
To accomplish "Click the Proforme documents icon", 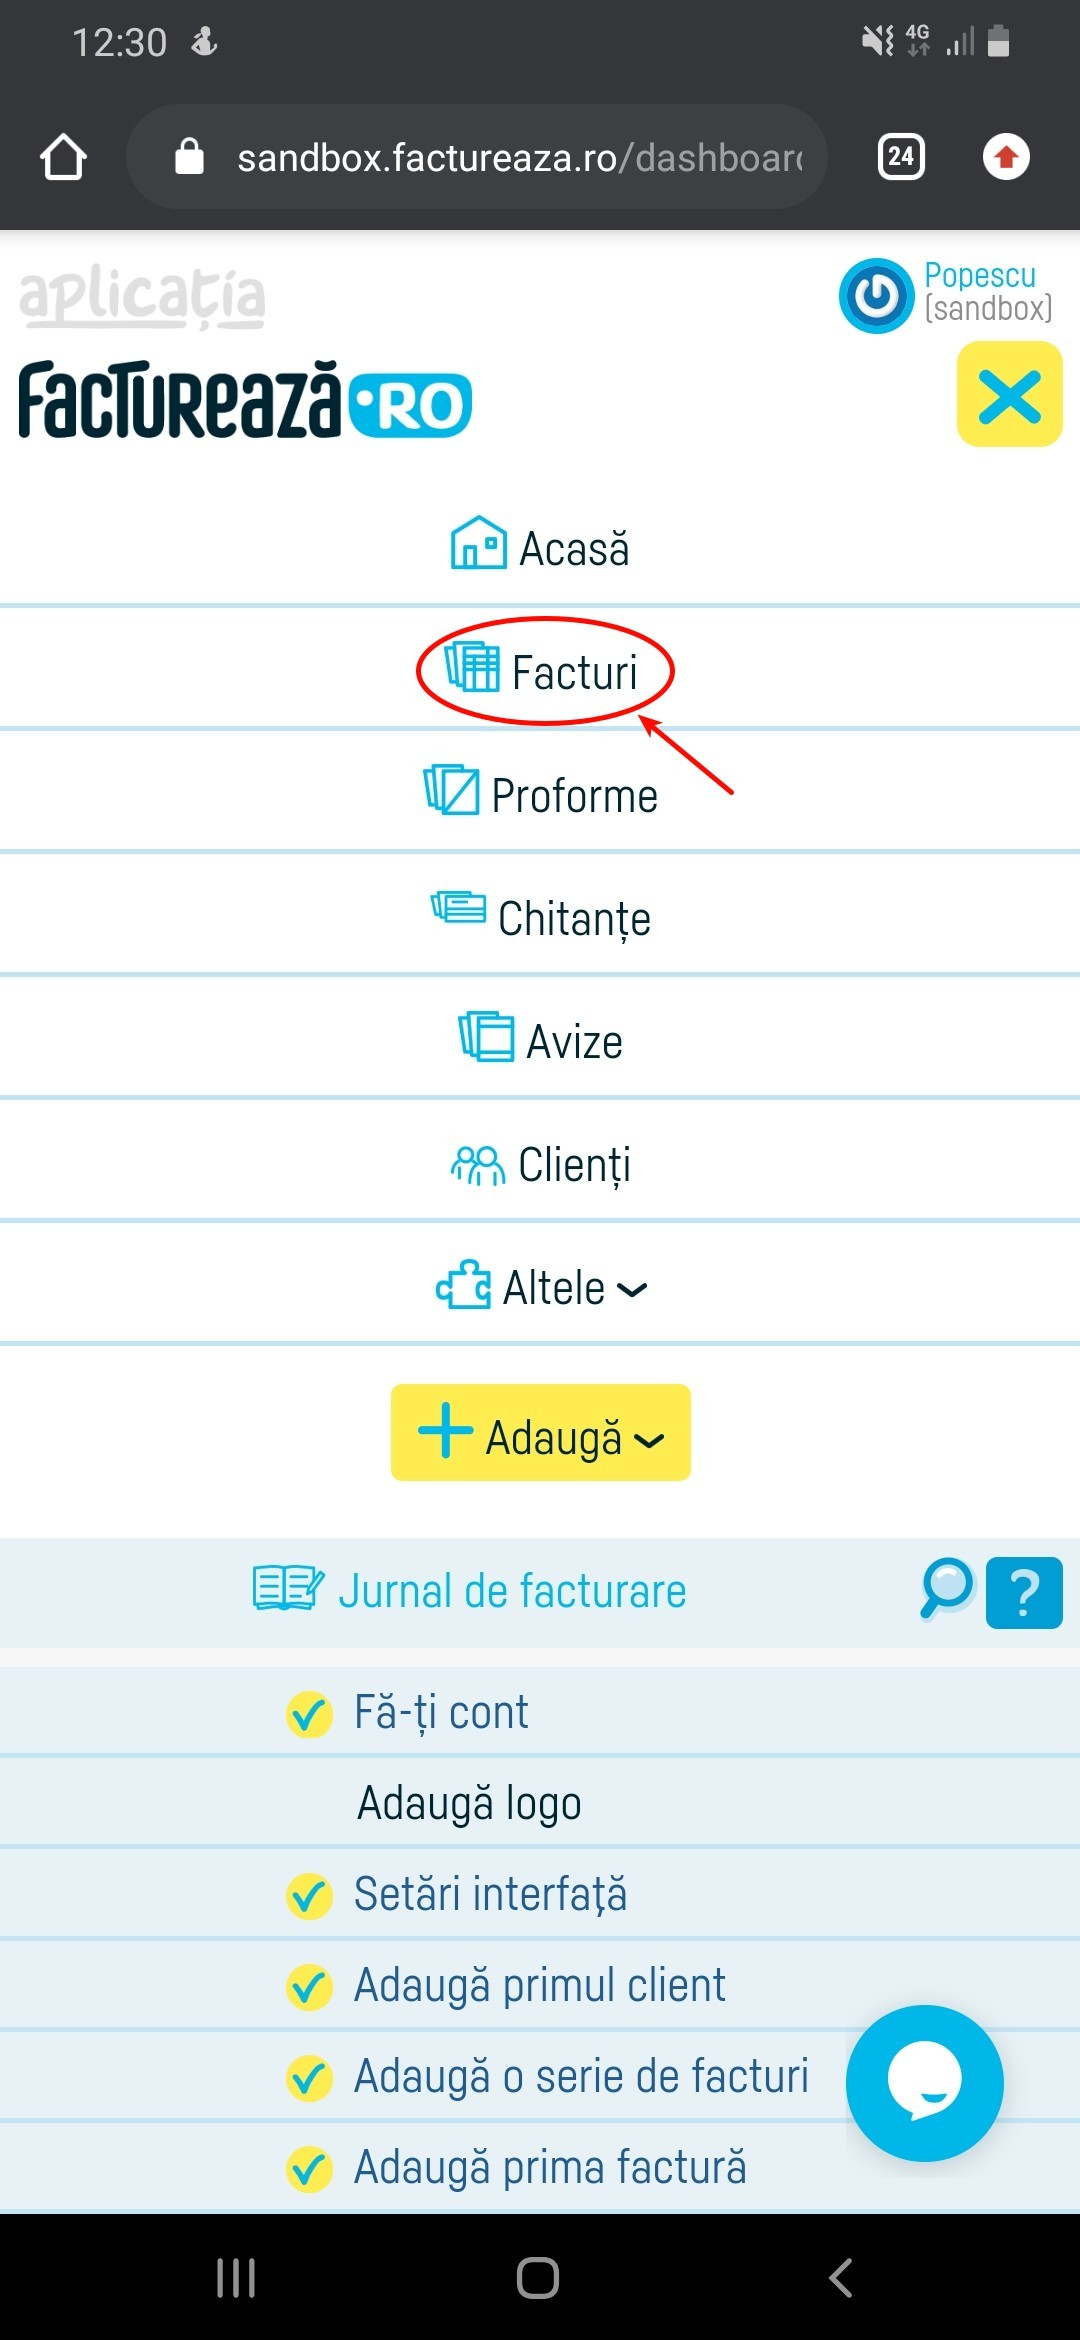I will coord(450,792).
